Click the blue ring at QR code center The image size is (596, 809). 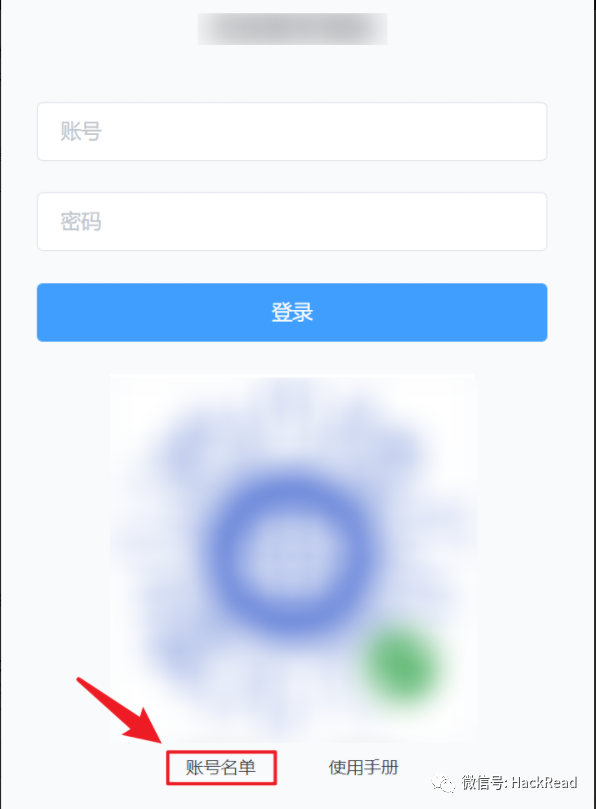click(x=292, y=555)
